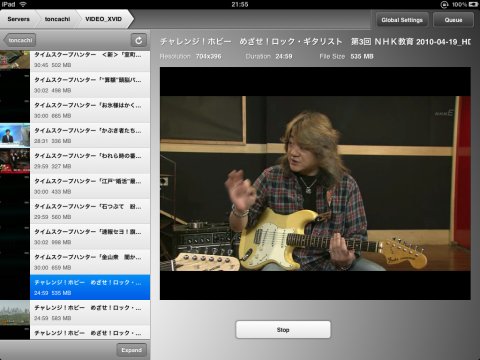Open the Servers breadcrumb
The height and width of the screenshot is (360, 480).
click(19, 19)
